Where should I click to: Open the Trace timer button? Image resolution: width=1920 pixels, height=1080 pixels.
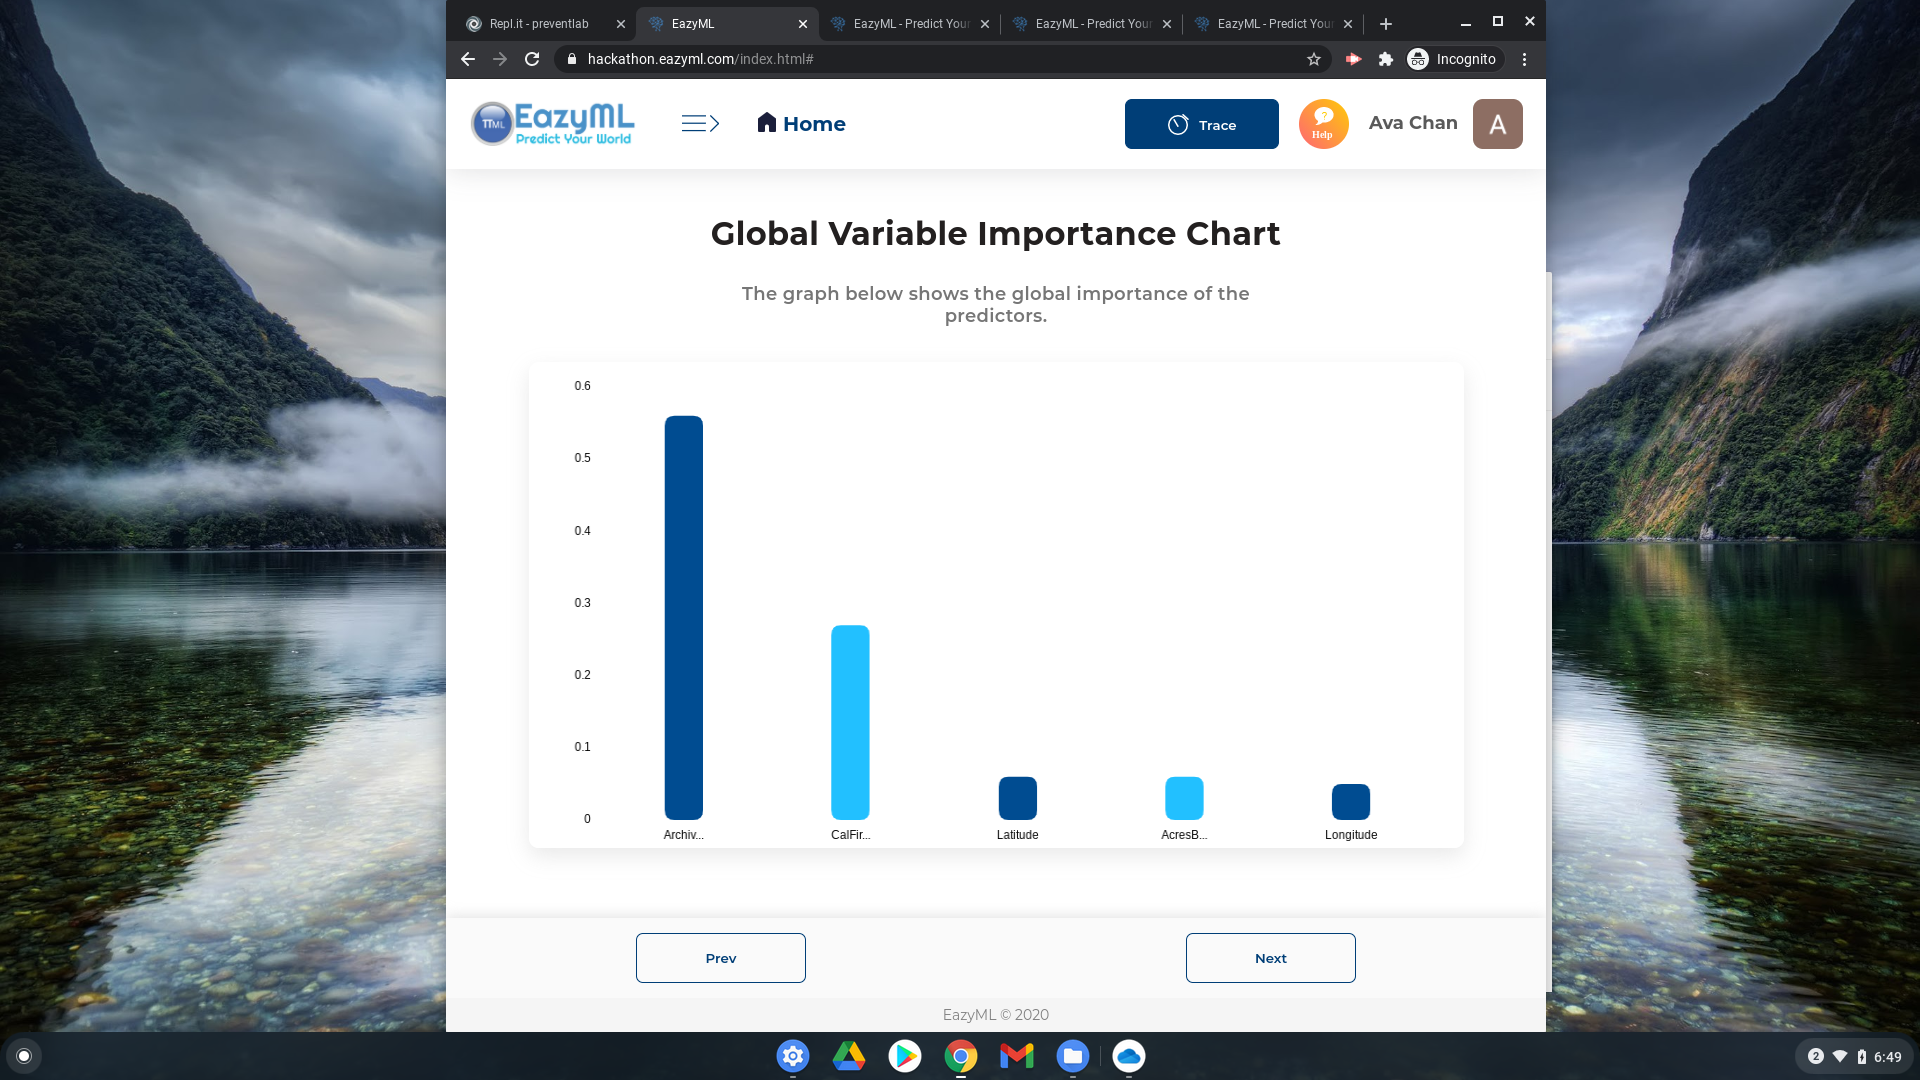(x=1201, y=124)
